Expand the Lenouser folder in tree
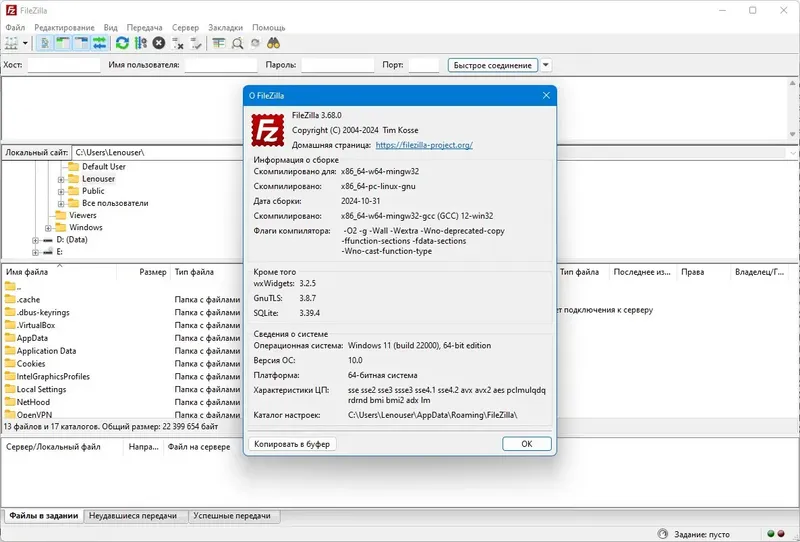 [61, 179]
